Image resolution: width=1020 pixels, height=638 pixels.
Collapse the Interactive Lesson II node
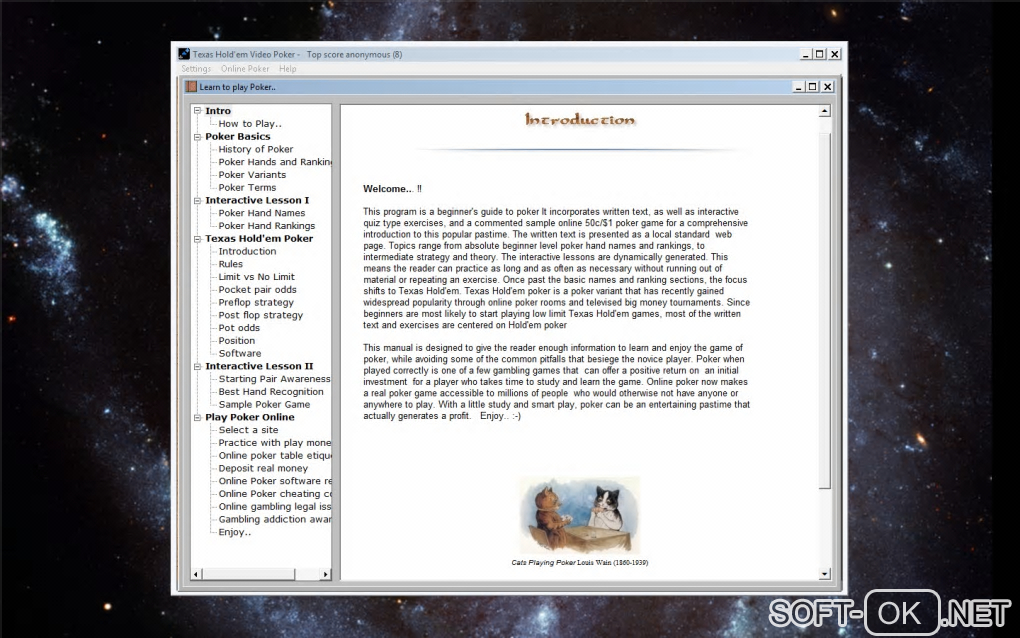pos(197,366)
